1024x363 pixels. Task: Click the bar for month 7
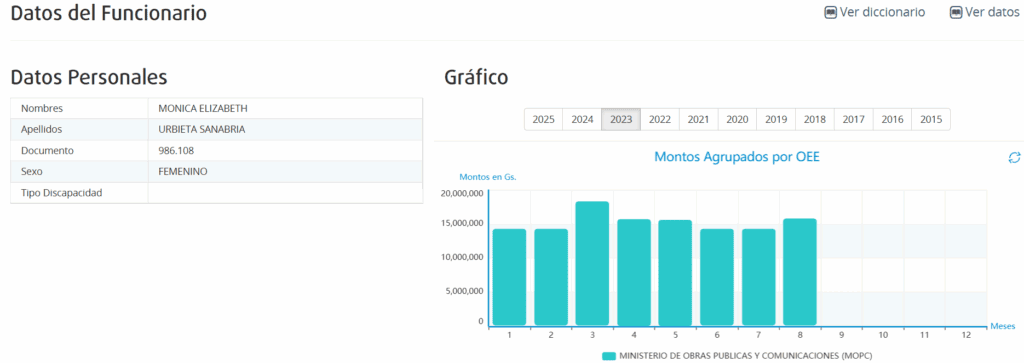(x=759, y=277)
